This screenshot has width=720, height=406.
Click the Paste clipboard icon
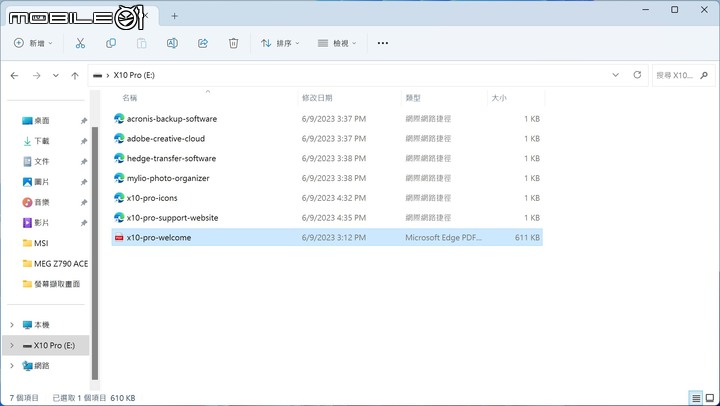[x=141, y=43]
